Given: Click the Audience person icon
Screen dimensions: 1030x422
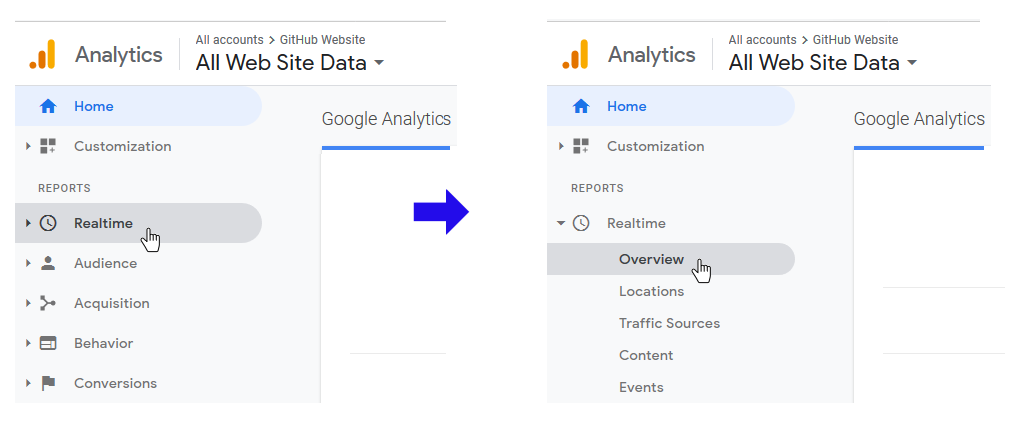Looking at the screenshot, I should pyautogui.click(x=48, y=264).
